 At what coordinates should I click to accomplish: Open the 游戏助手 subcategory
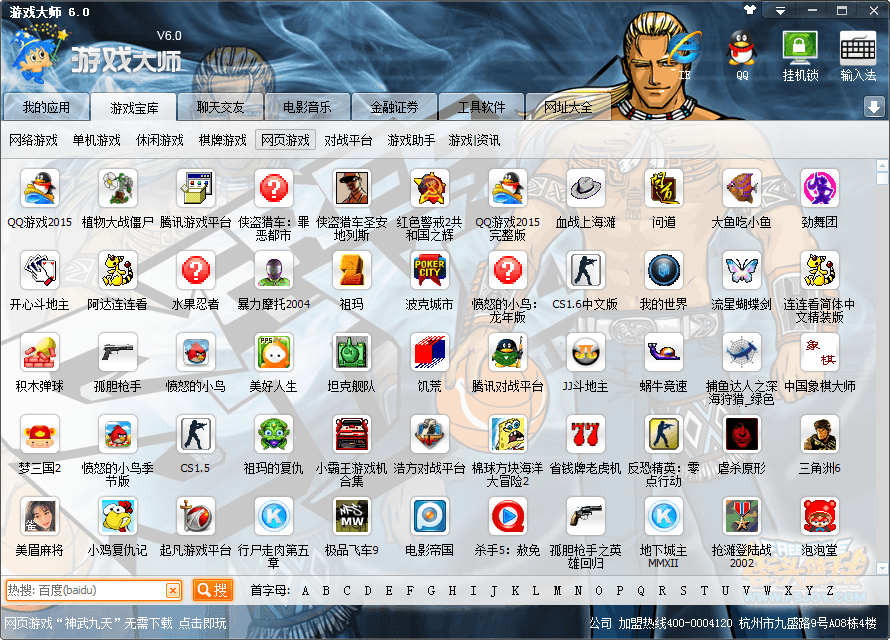click(x=412, y=140)
